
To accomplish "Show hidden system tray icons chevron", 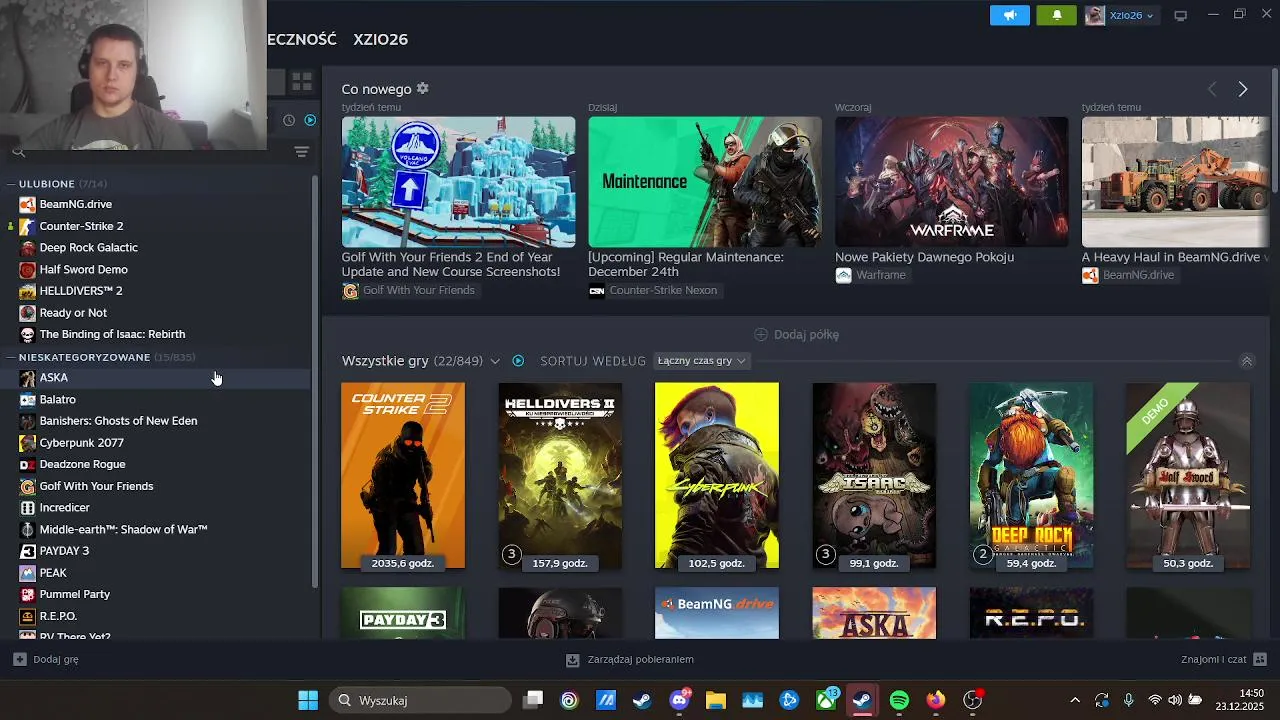I will [1075, 700].
